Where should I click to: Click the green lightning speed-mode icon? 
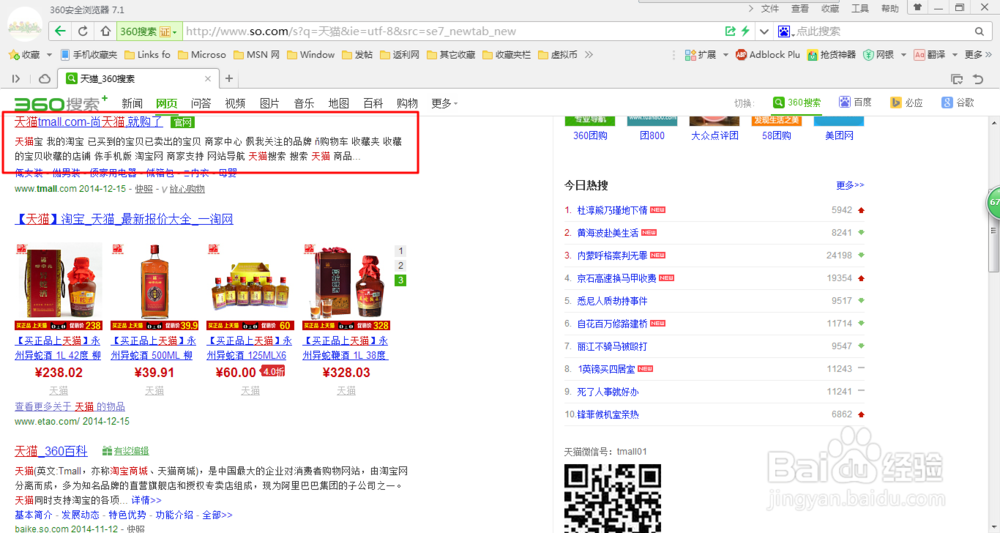[x=745, y=31]
